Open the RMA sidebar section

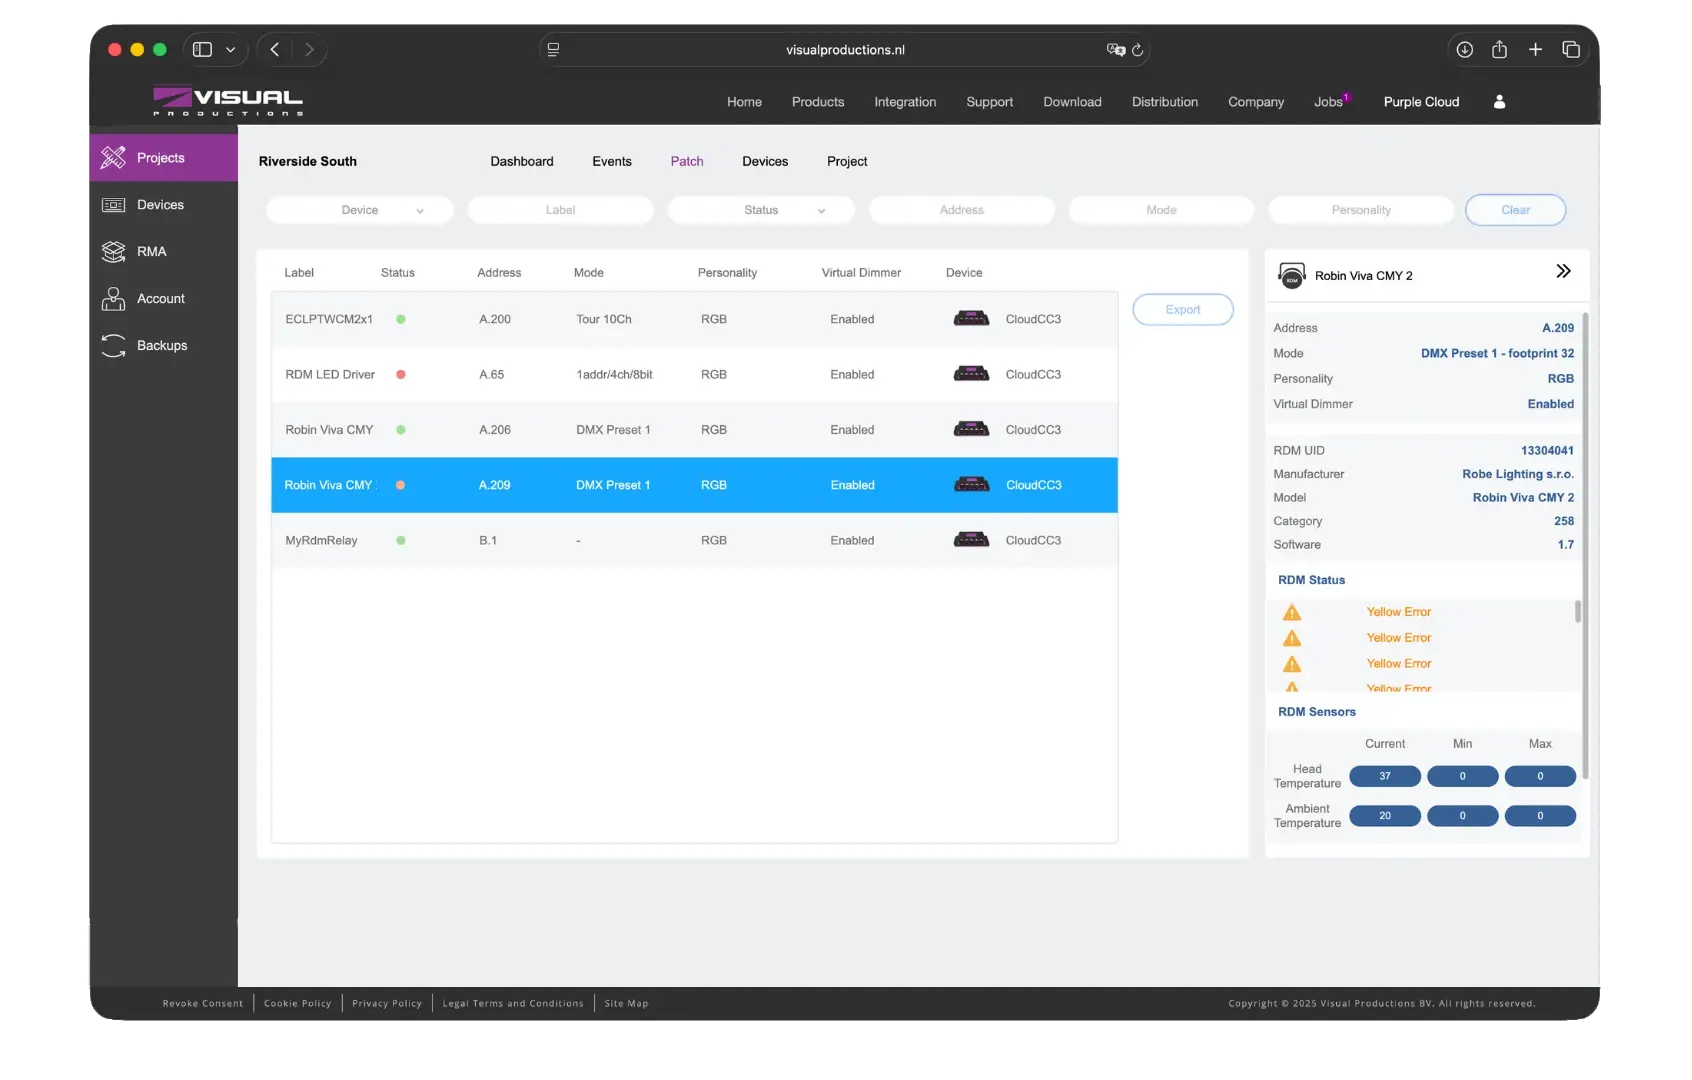click(x=150, y=252)
